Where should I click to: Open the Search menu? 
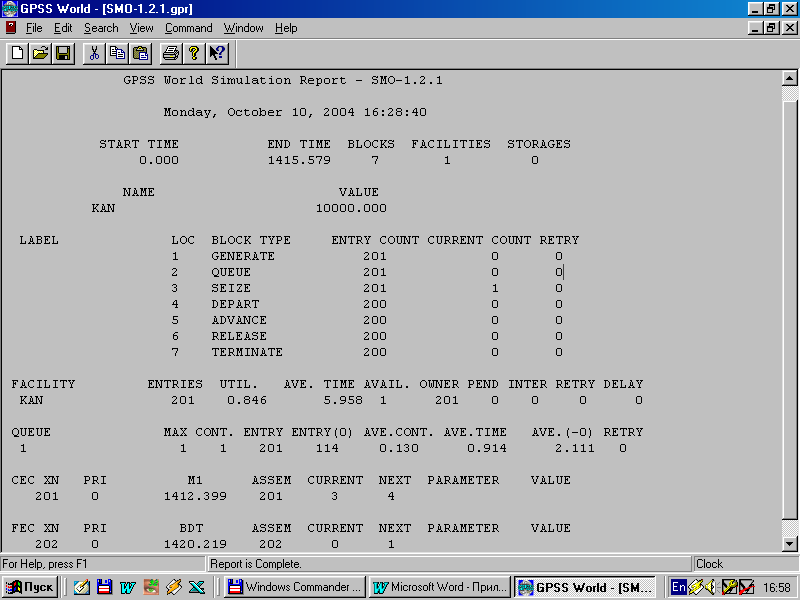point(101,28)
